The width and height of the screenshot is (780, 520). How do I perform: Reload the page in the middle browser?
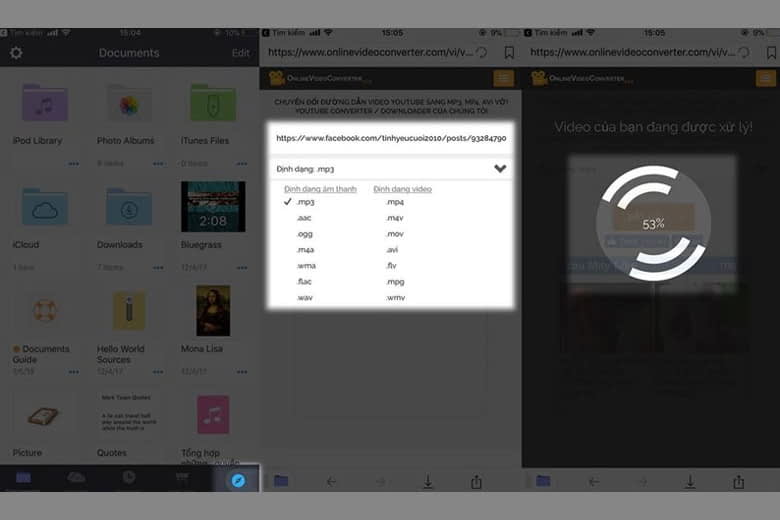(482, 53)
